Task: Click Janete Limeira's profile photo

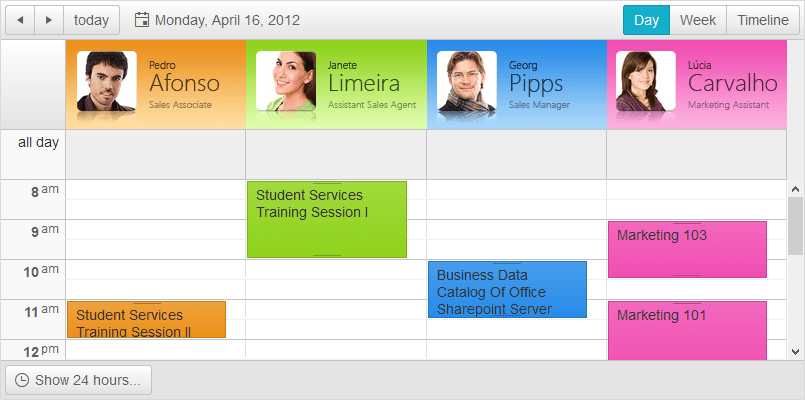Action: click(x=286, y=81)
